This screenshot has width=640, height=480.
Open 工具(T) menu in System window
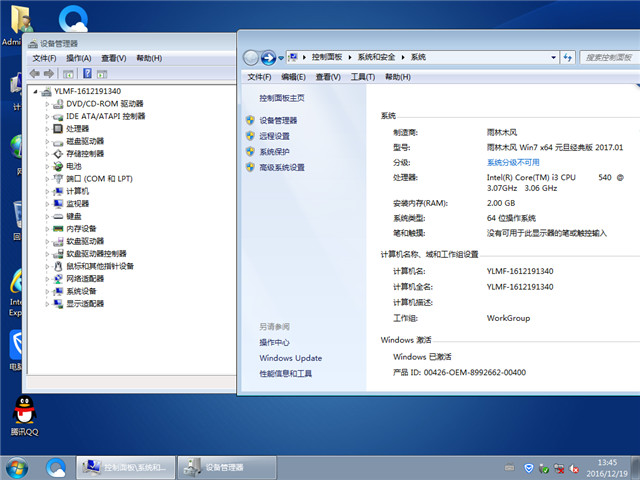(x=363, y=77)
